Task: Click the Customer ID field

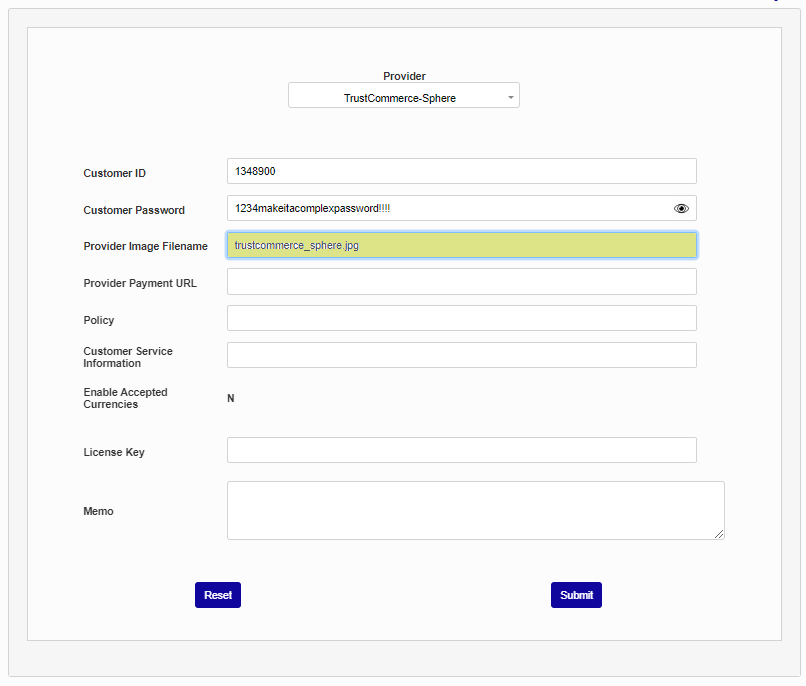Action: click(461, 171)
